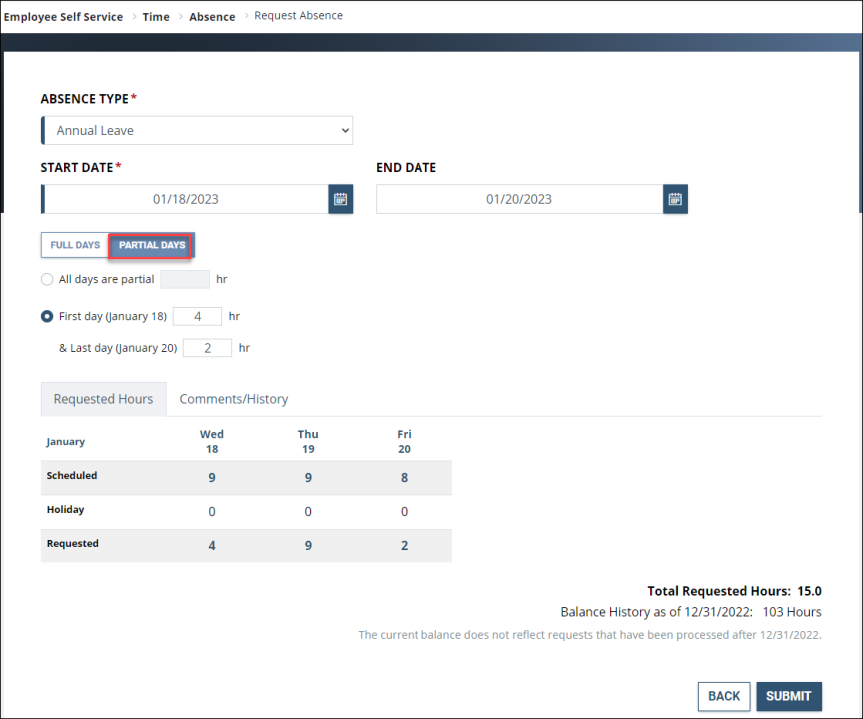Choose the 'First day (January 18)' radio button
The image size is (863, 719).
tap(47, 316)
